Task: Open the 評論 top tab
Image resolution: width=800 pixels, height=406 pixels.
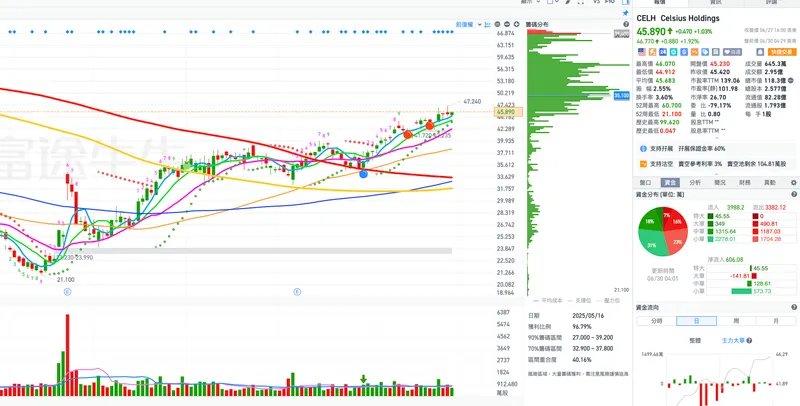Action: [x=772, y=3]
